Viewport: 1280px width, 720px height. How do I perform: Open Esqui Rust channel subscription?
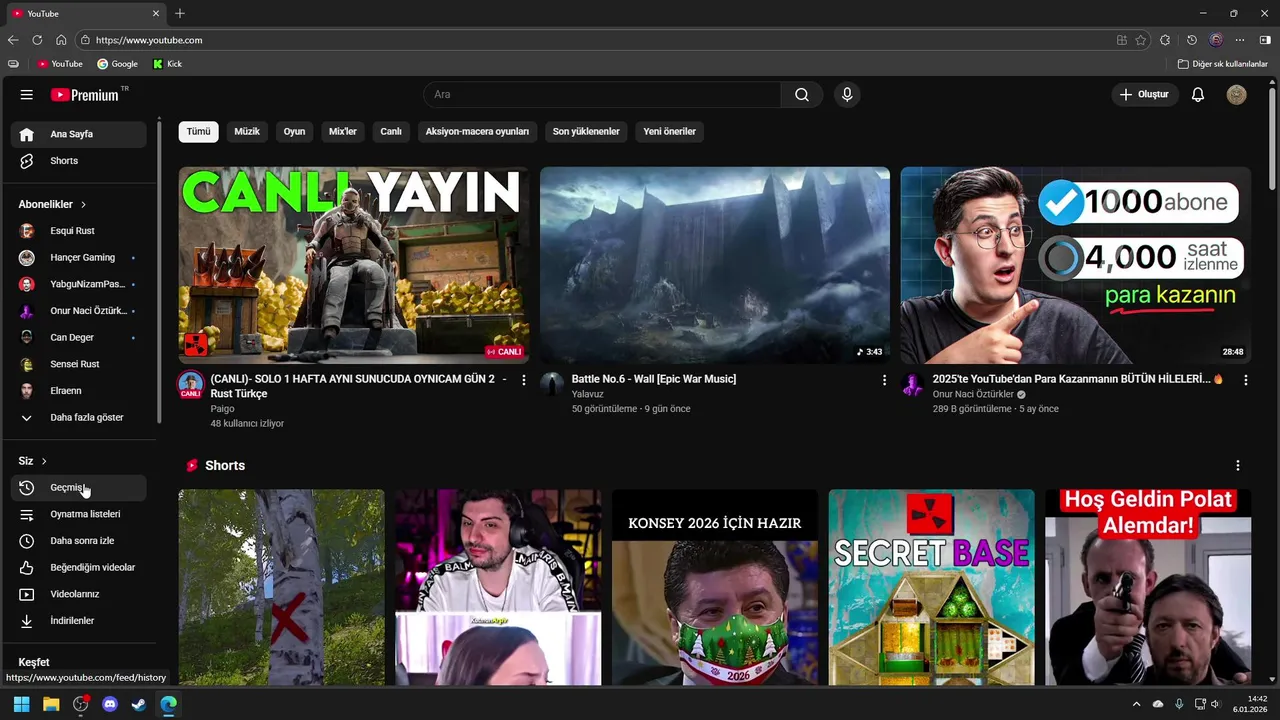coord(79,231)
